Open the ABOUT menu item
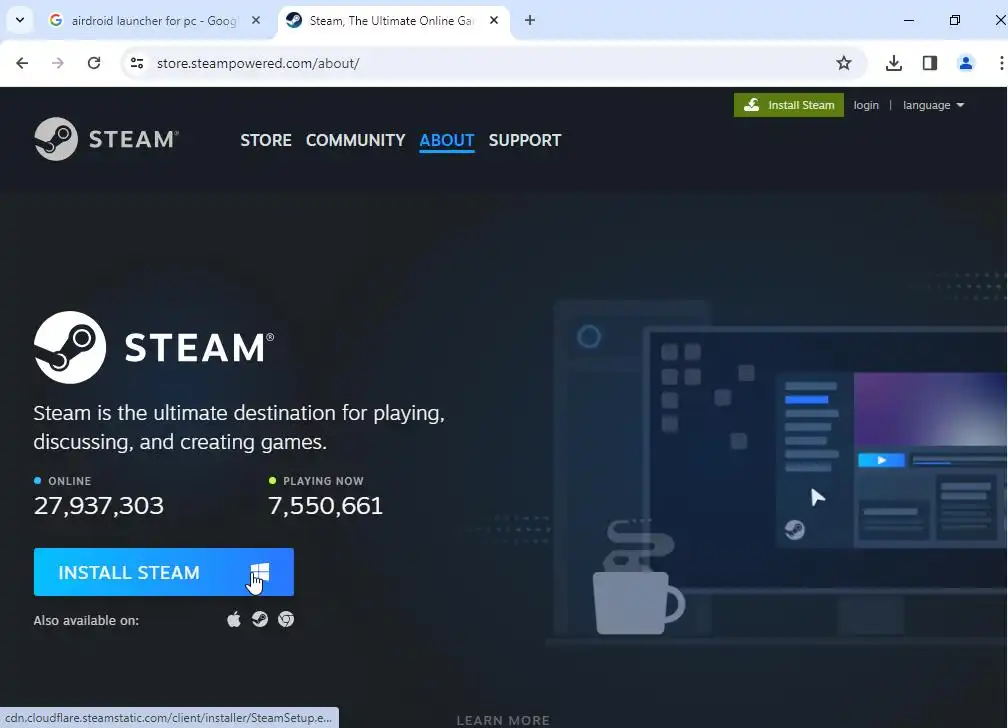 point(447,140)
